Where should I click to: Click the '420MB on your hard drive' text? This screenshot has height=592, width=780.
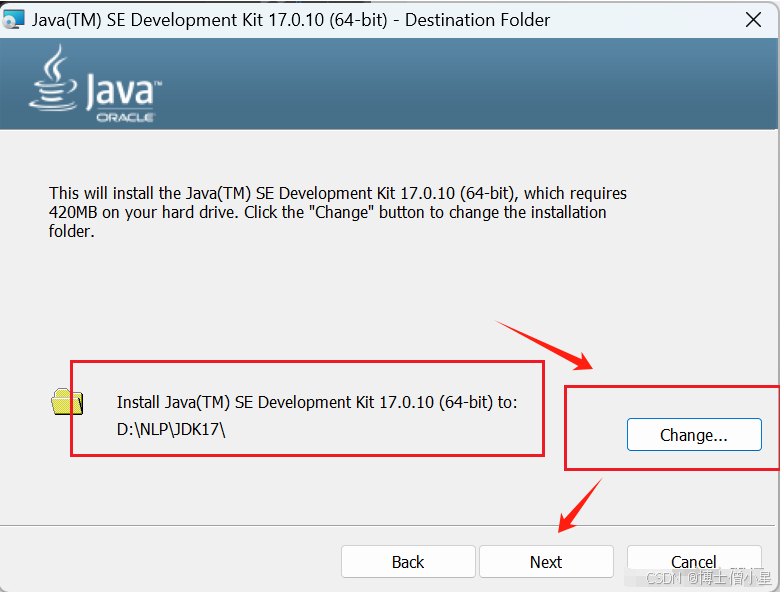coord(143,212)
